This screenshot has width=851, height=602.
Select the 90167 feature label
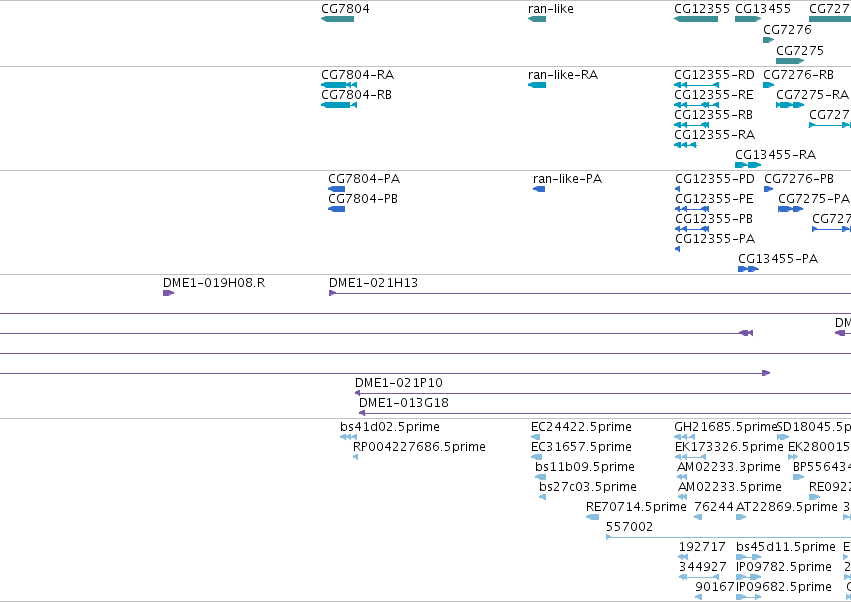[x=714, y=587]
